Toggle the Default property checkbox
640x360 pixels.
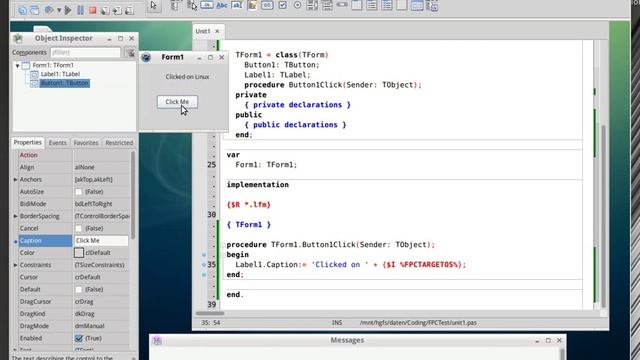[79, 289]
